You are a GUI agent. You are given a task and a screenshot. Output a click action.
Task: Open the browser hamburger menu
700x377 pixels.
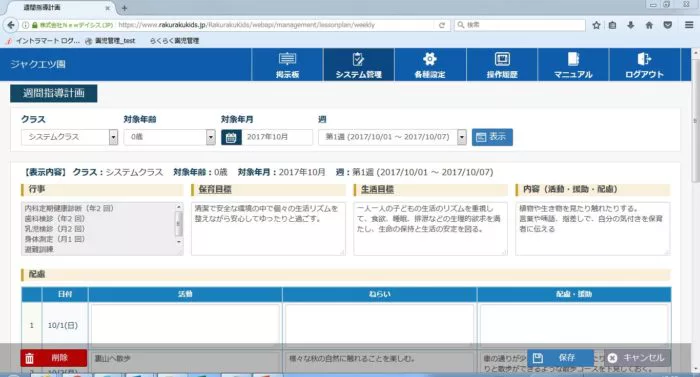[x=689, y=25]
